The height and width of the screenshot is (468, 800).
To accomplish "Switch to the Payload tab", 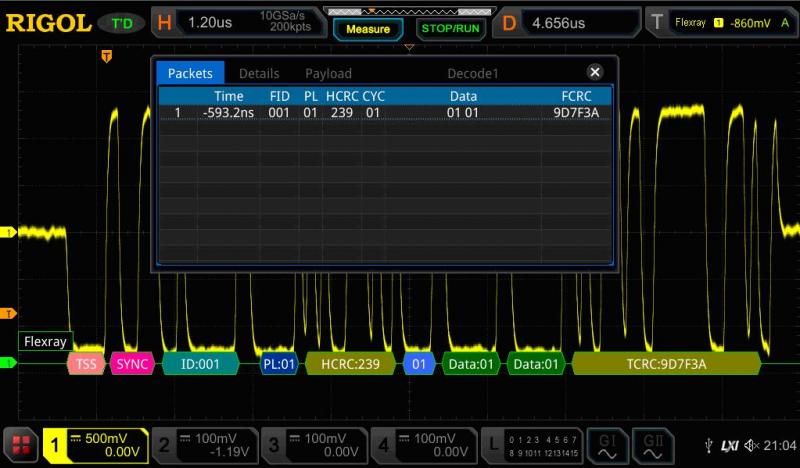I will click(x=328, y=73).
